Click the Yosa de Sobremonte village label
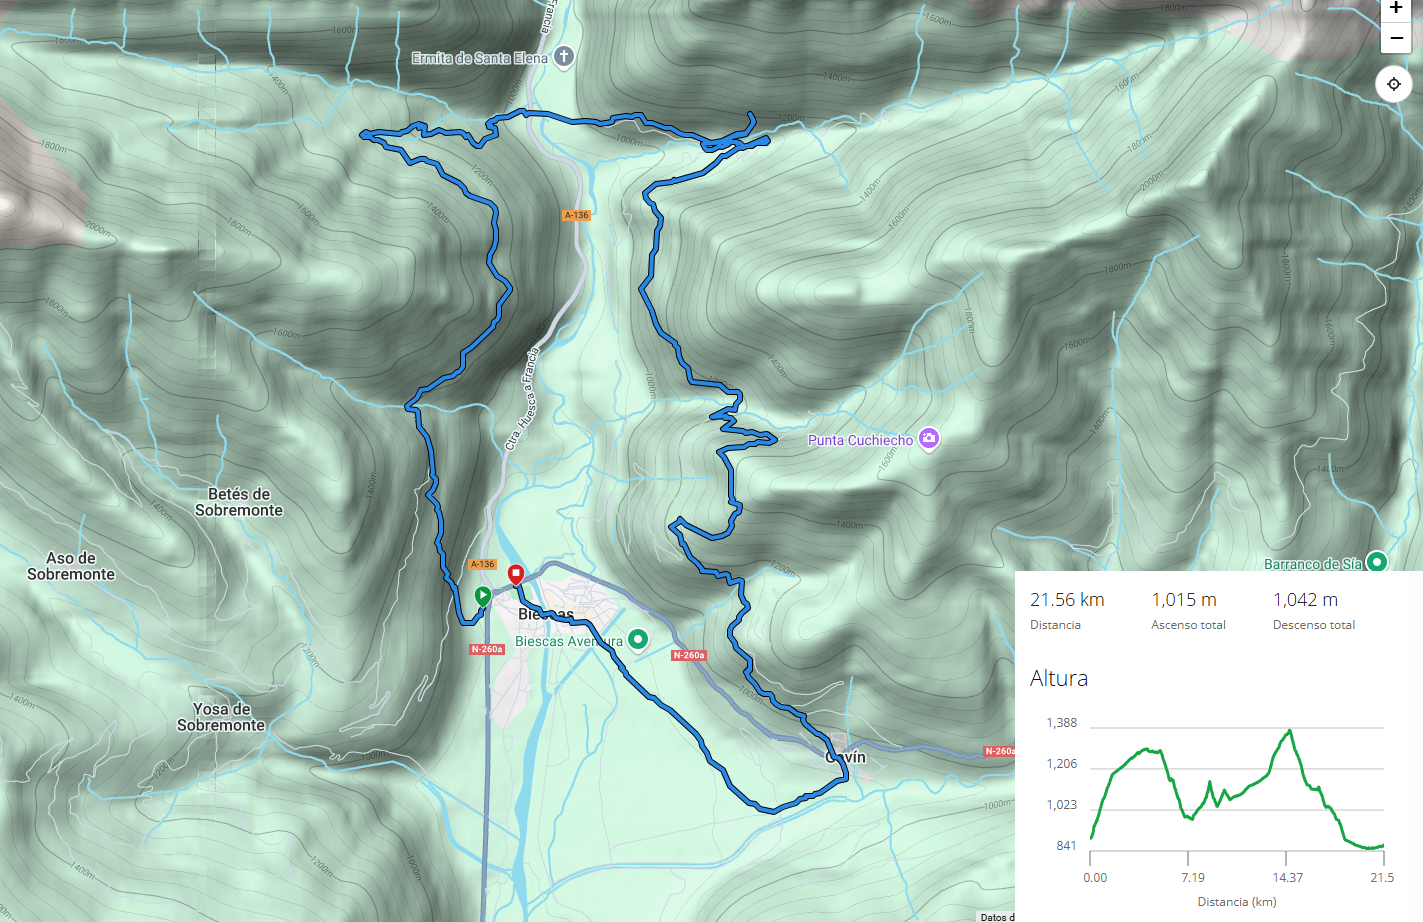Screen dimensions: 1423x922 [x=221, y=717]
